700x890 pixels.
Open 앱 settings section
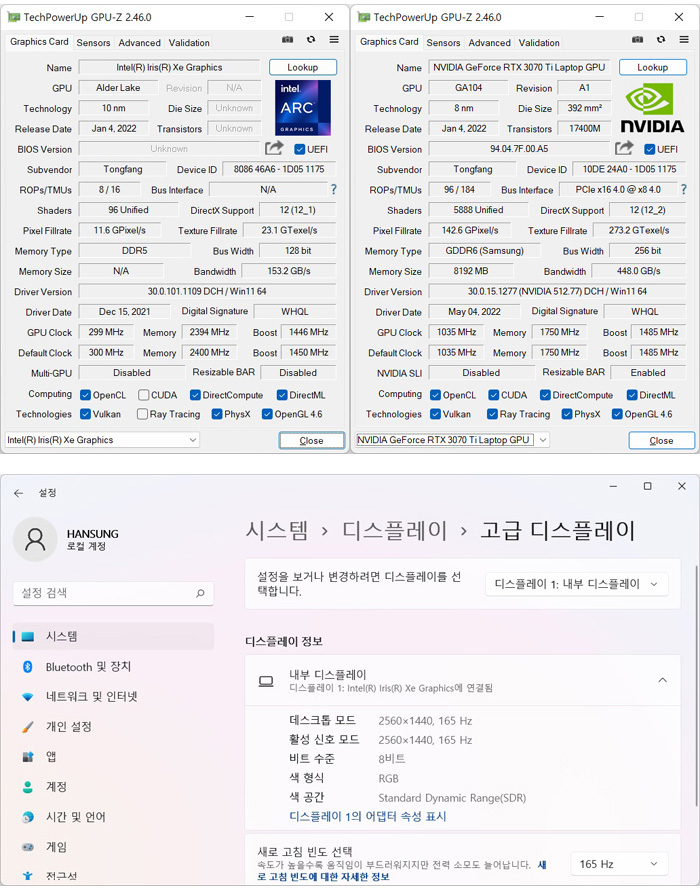tap(113, 757)
